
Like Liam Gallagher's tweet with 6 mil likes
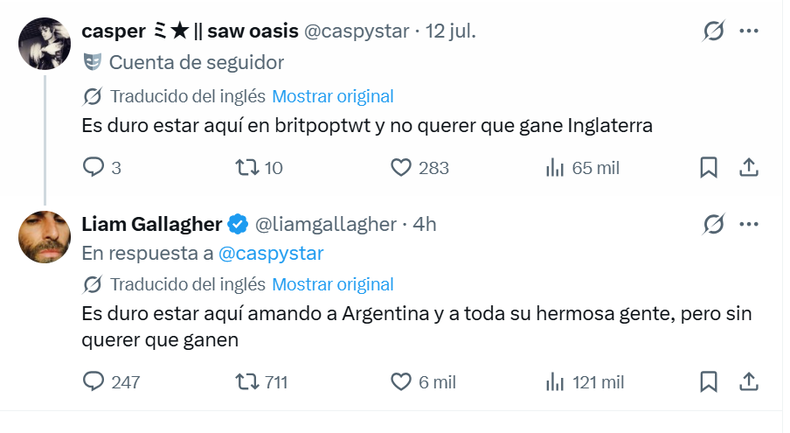click(x=423, y=382)
